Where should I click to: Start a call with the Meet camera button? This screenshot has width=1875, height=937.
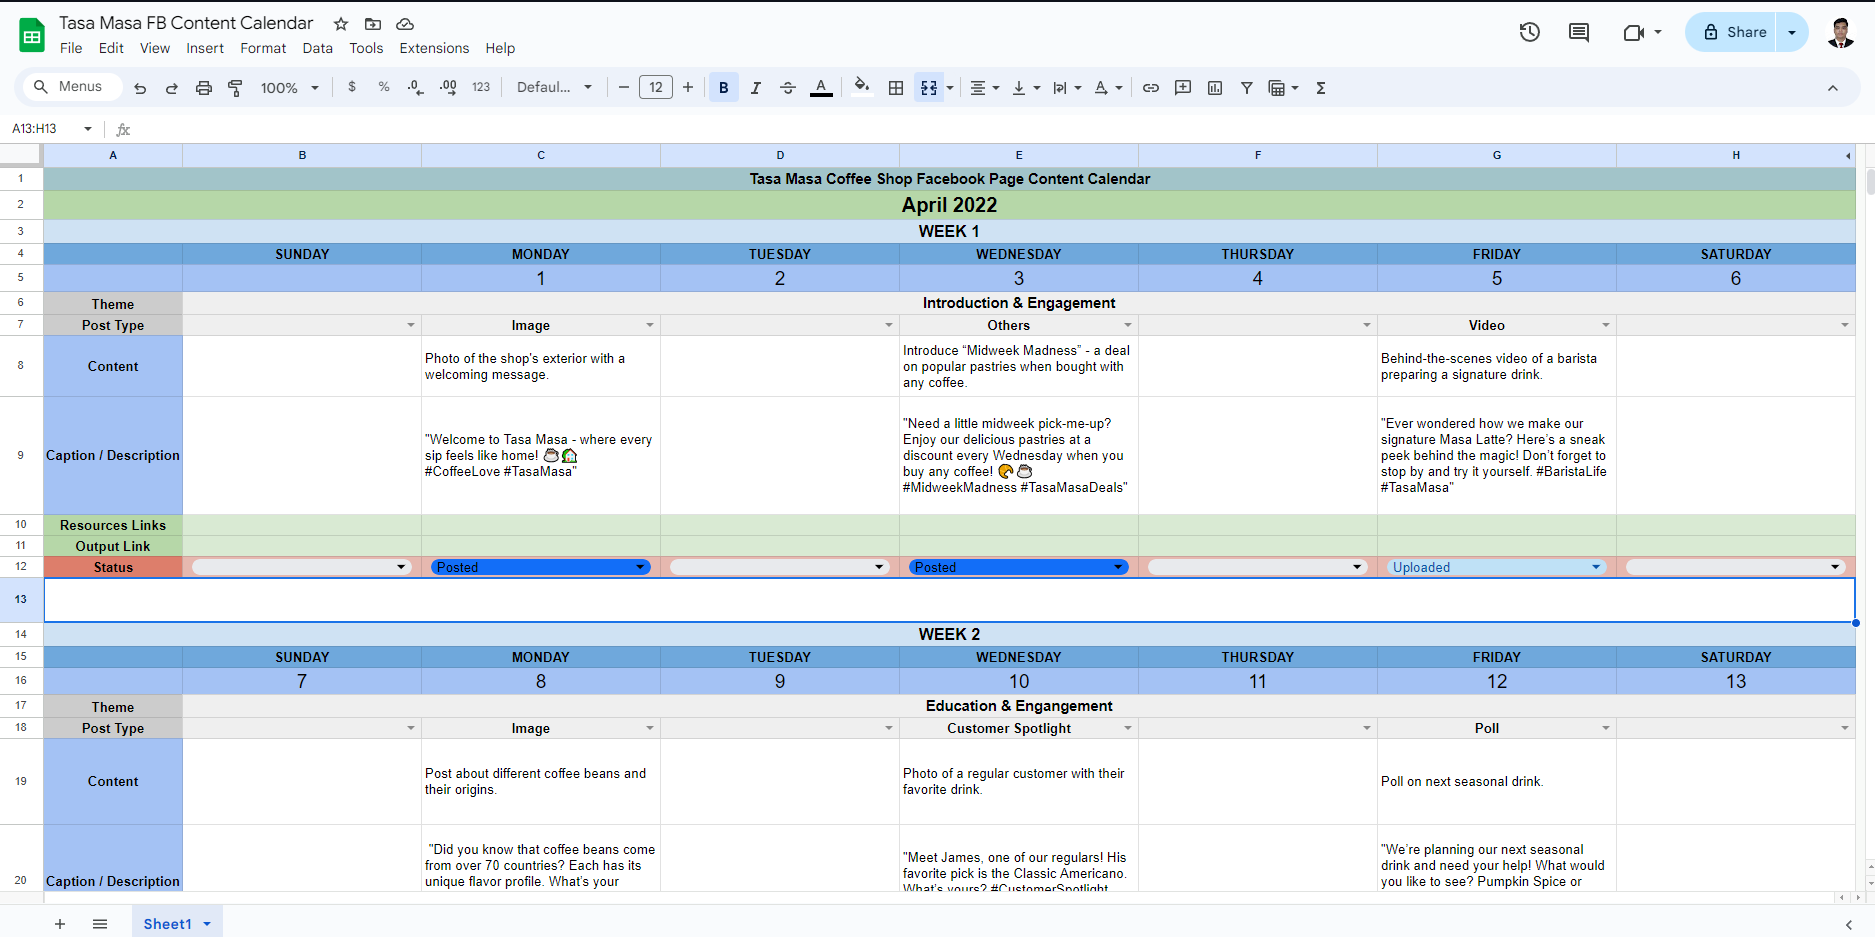pyautogui.click(x=1634, y=32)
